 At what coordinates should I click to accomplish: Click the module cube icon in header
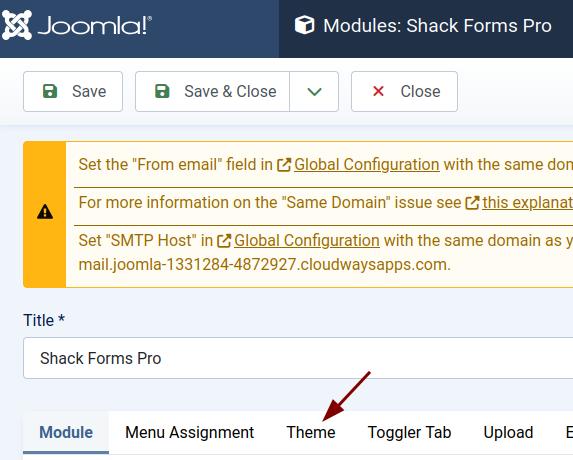pyautogui.click(x=304, y=25)
